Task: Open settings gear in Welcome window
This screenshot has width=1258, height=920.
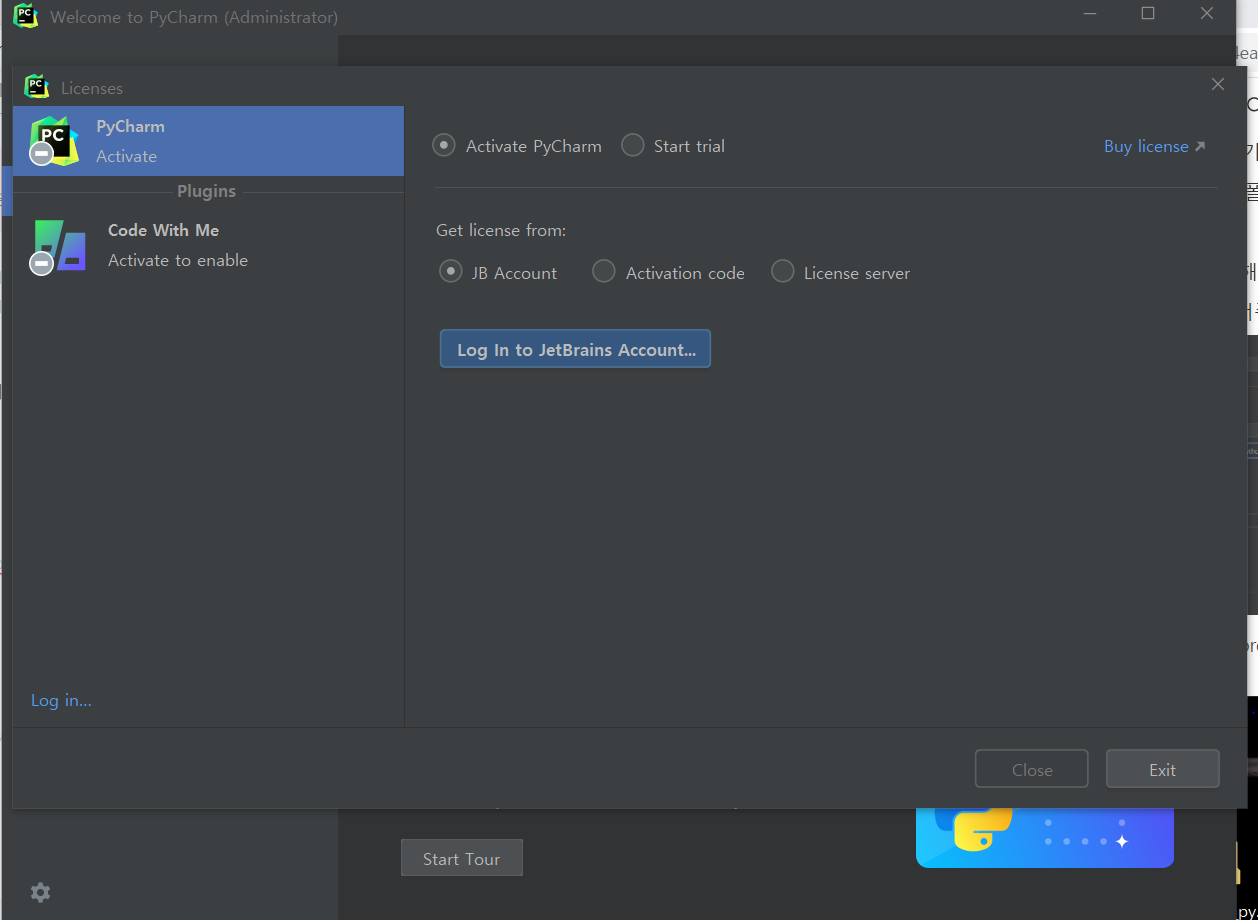Action: click(x=40, y=892)
